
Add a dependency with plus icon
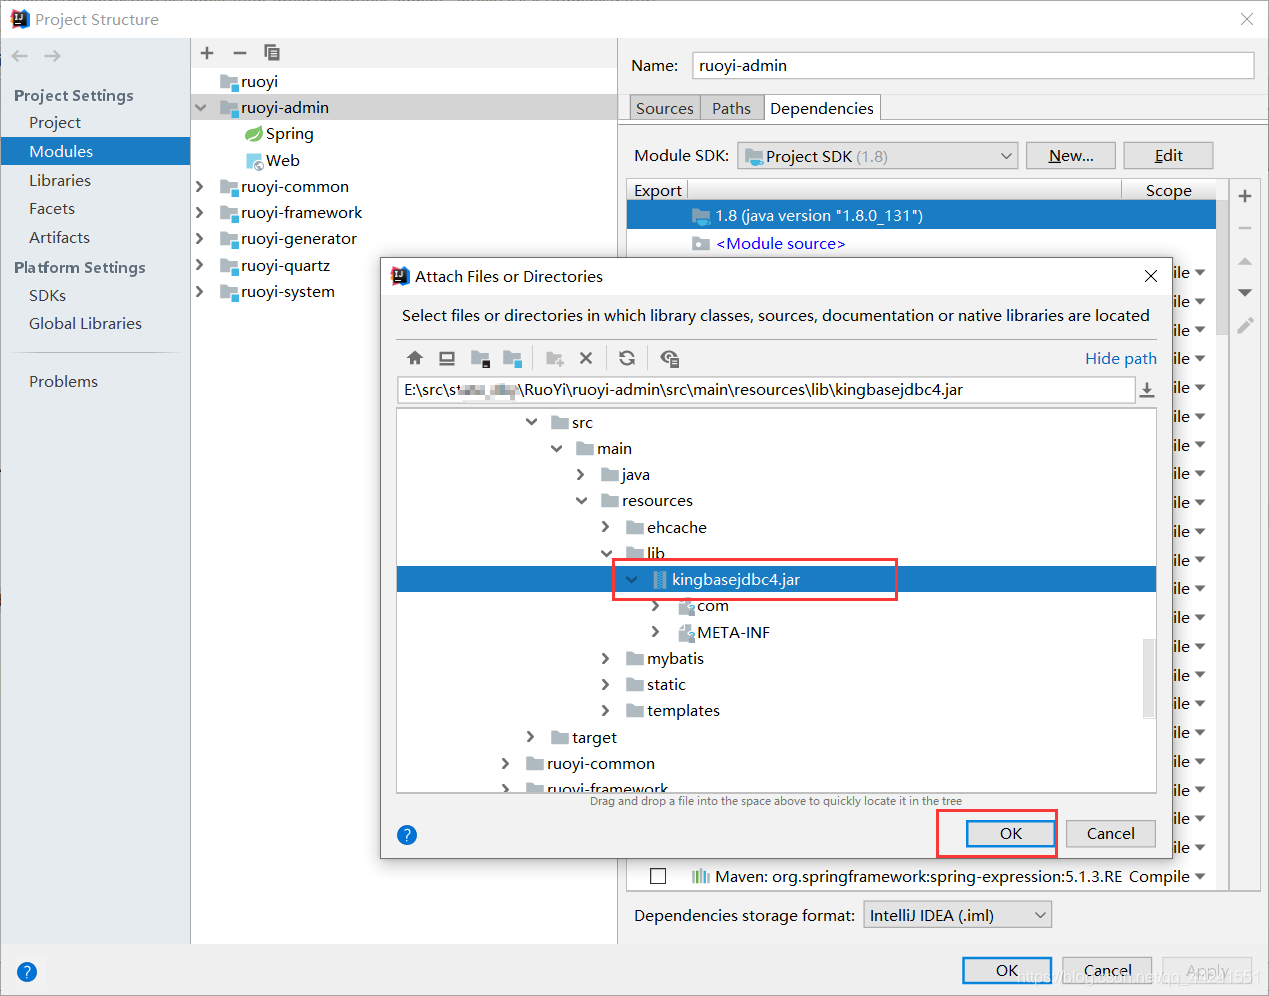pyautogui.click(x=1245, y=196)
